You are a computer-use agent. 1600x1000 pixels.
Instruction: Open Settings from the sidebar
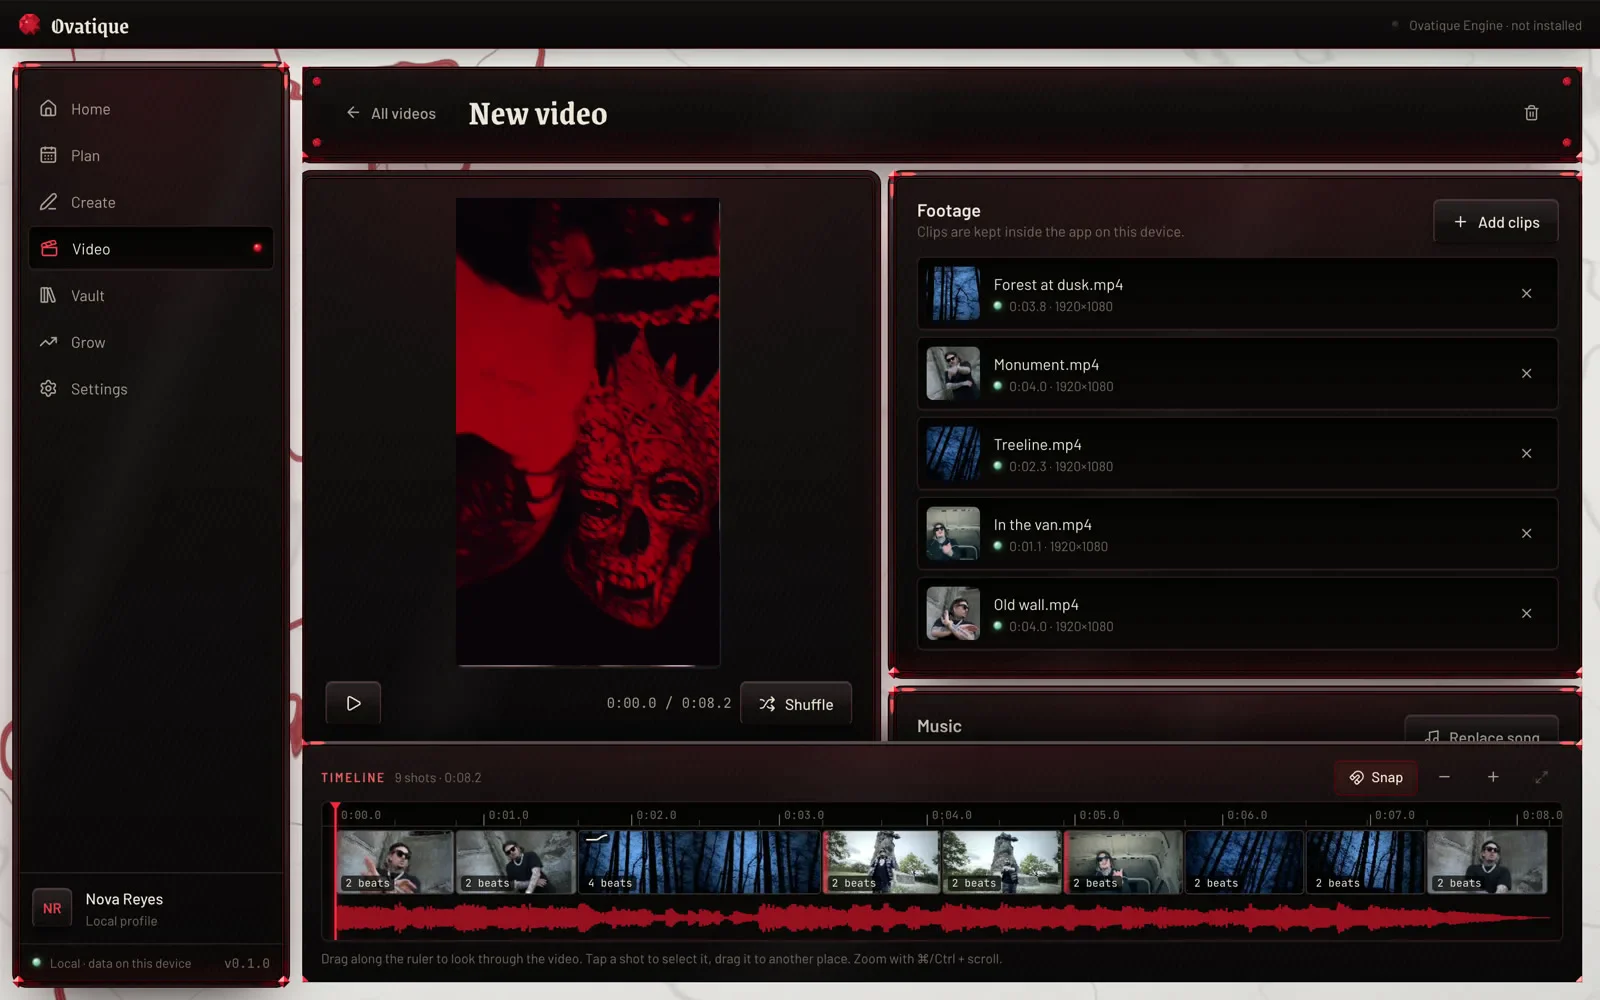[x=151, y=389]
